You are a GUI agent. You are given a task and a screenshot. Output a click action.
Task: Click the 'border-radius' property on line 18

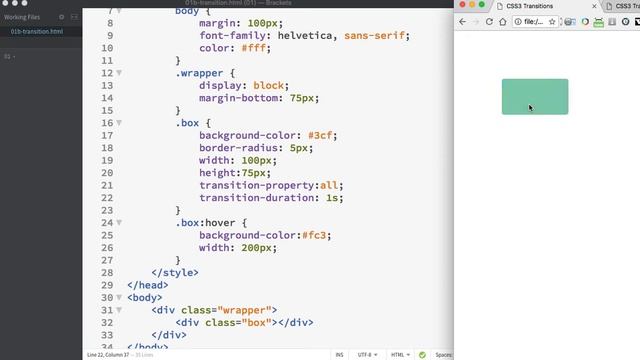[x=238, y=148]
